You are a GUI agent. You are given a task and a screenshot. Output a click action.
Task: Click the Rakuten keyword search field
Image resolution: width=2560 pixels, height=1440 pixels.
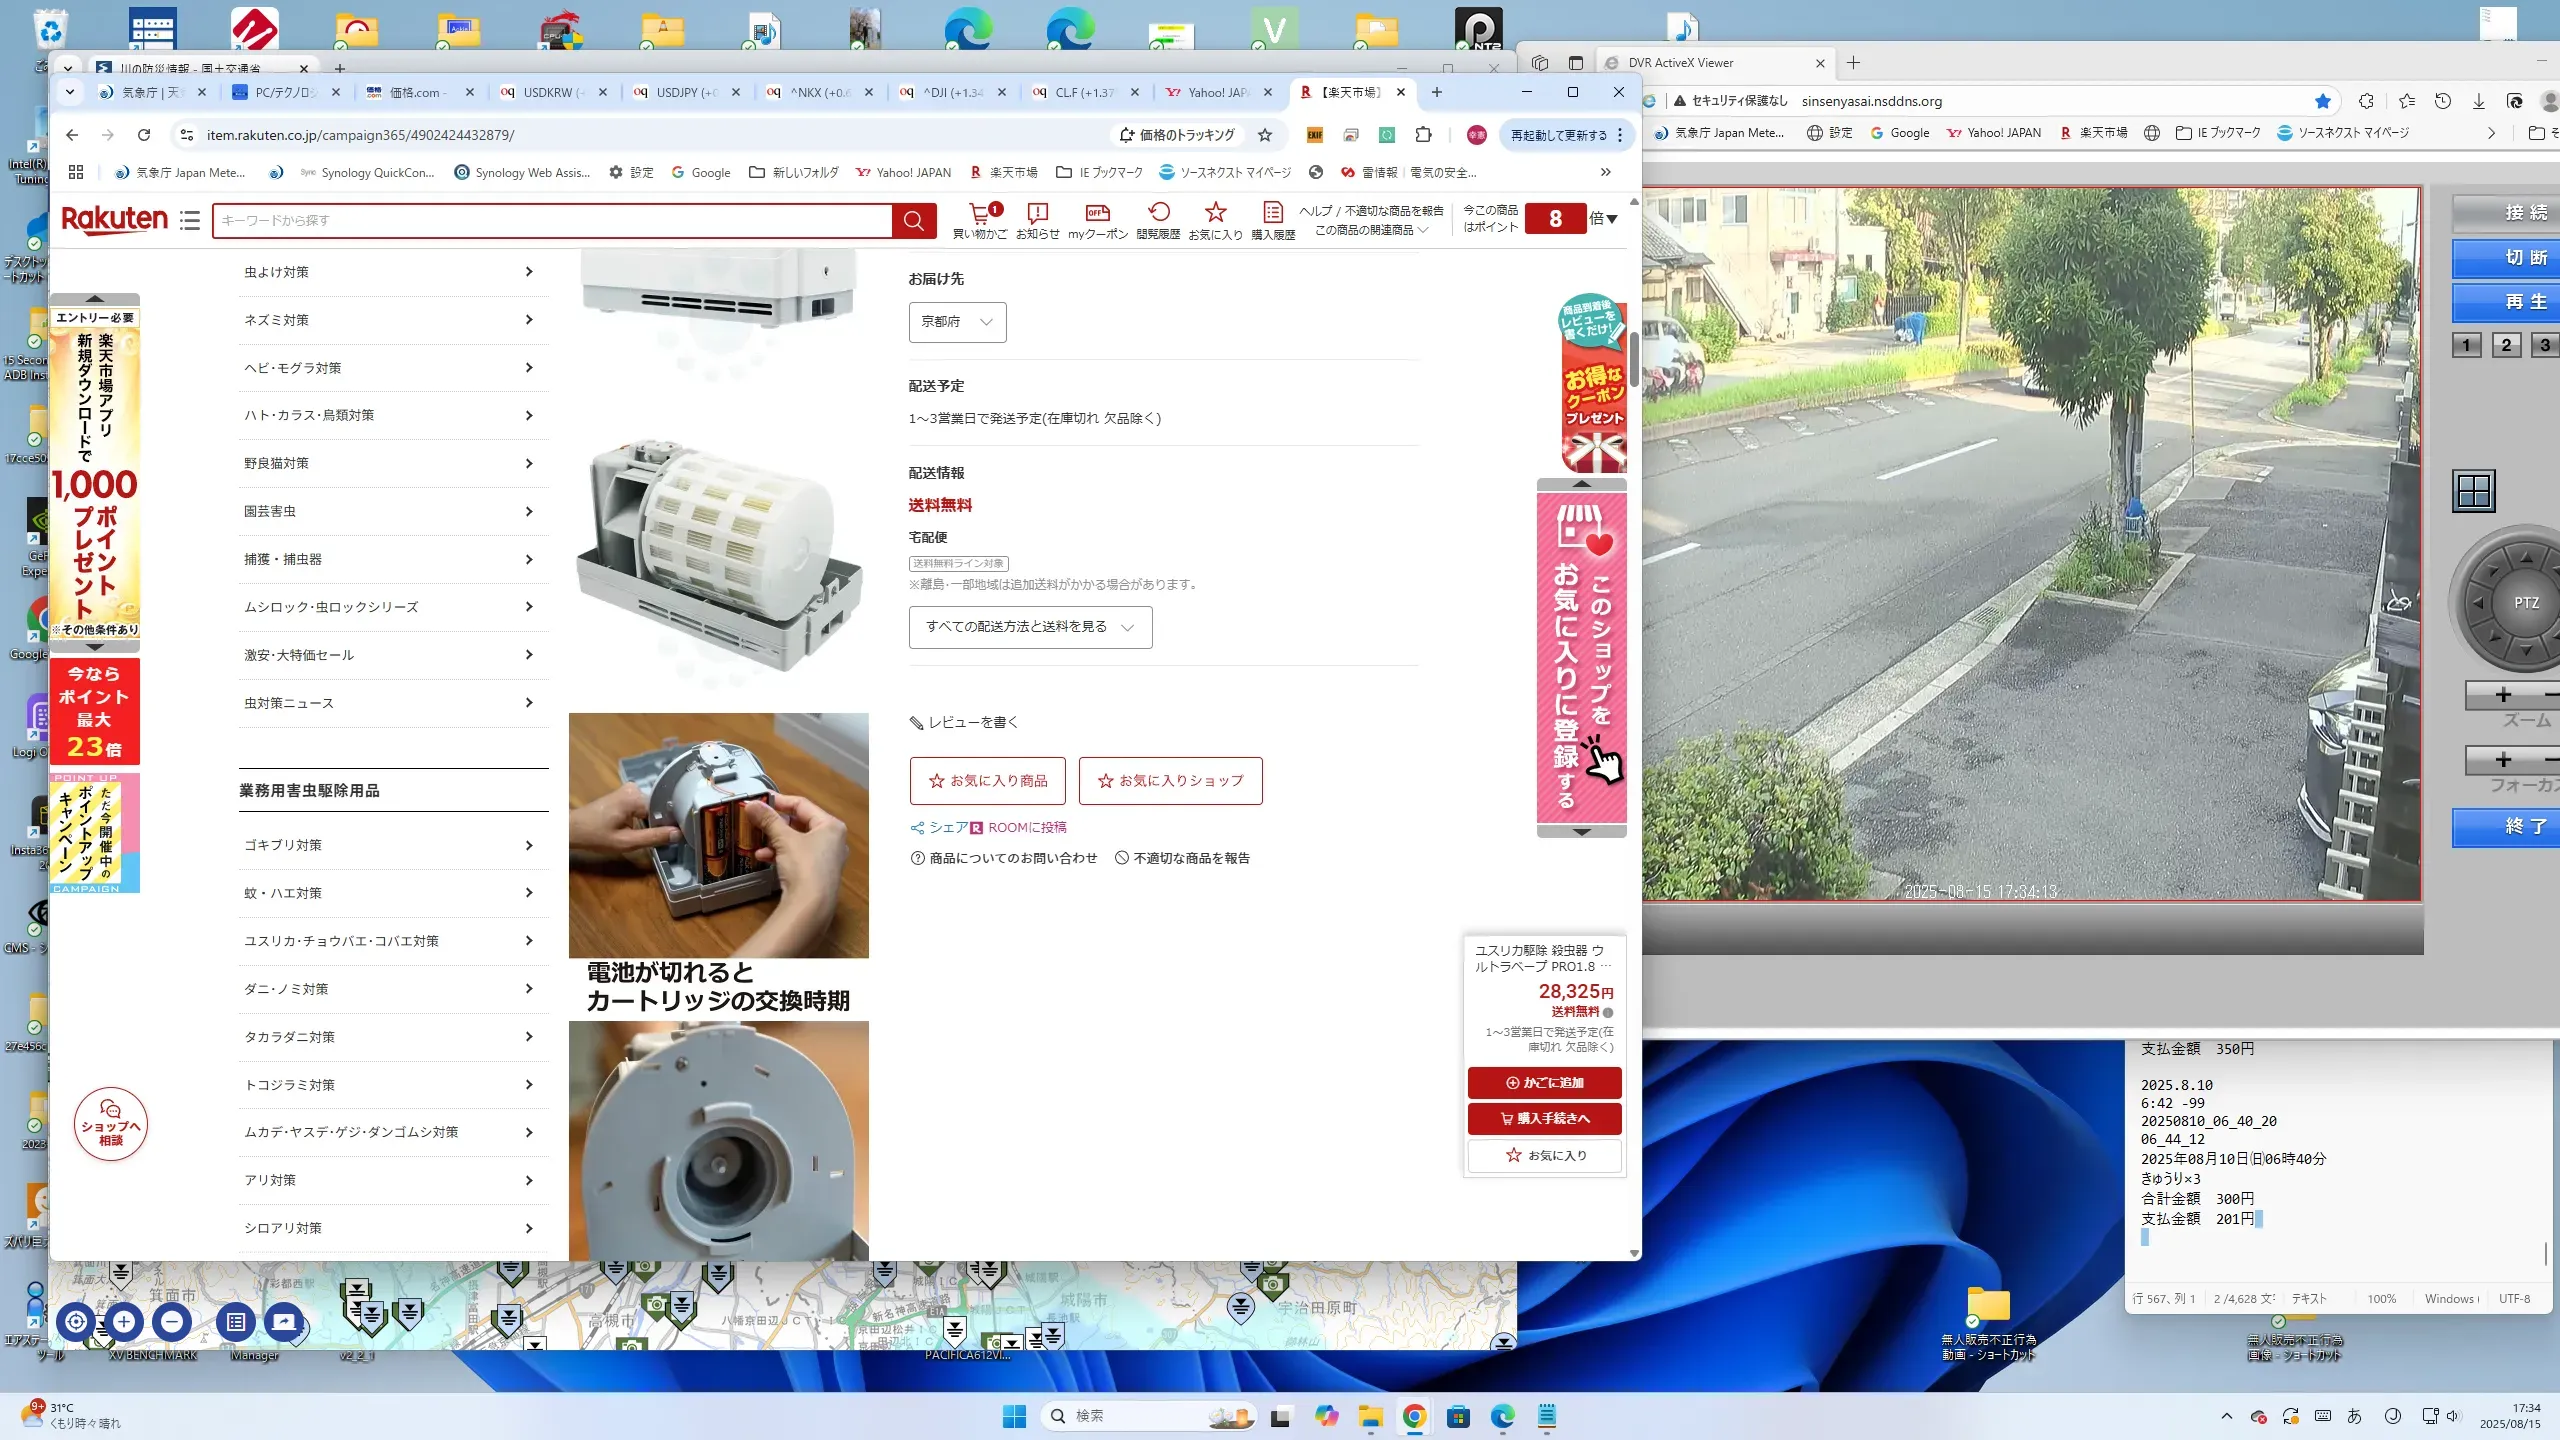[550, 220]
